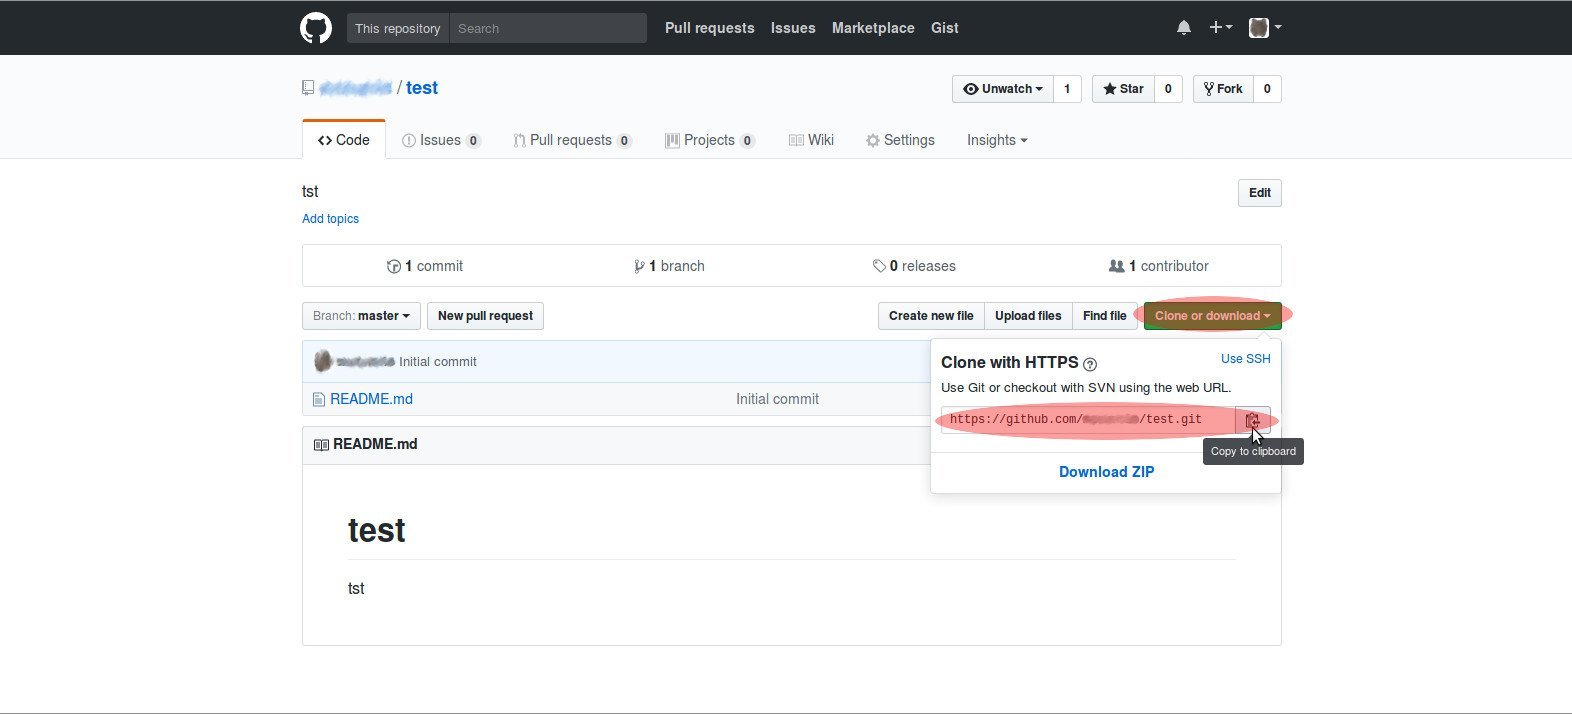Download the repository as ZIP
The height and width of the screenshot is (714, 1572).
pos(1106,472)
